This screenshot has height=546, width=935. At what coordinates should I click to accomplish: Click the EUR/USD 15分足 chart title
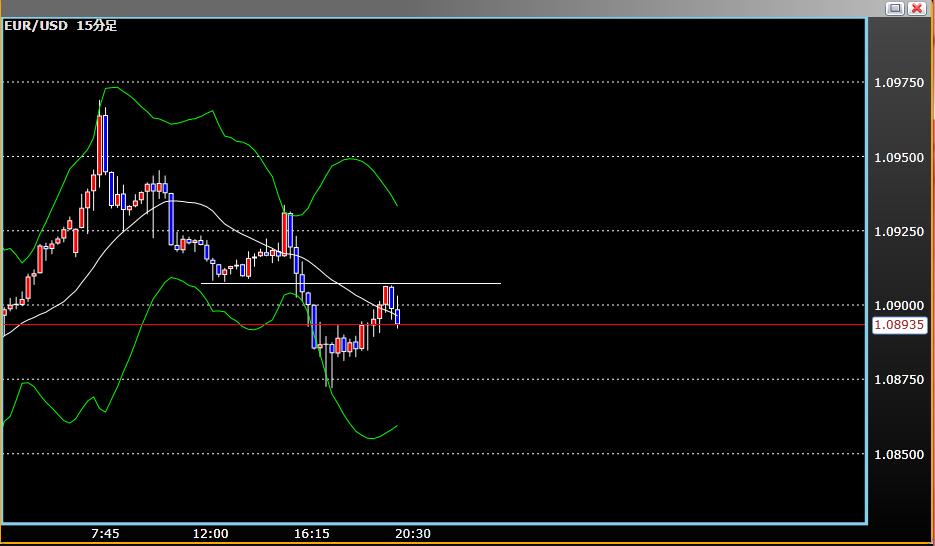click(x=61, y=26)
